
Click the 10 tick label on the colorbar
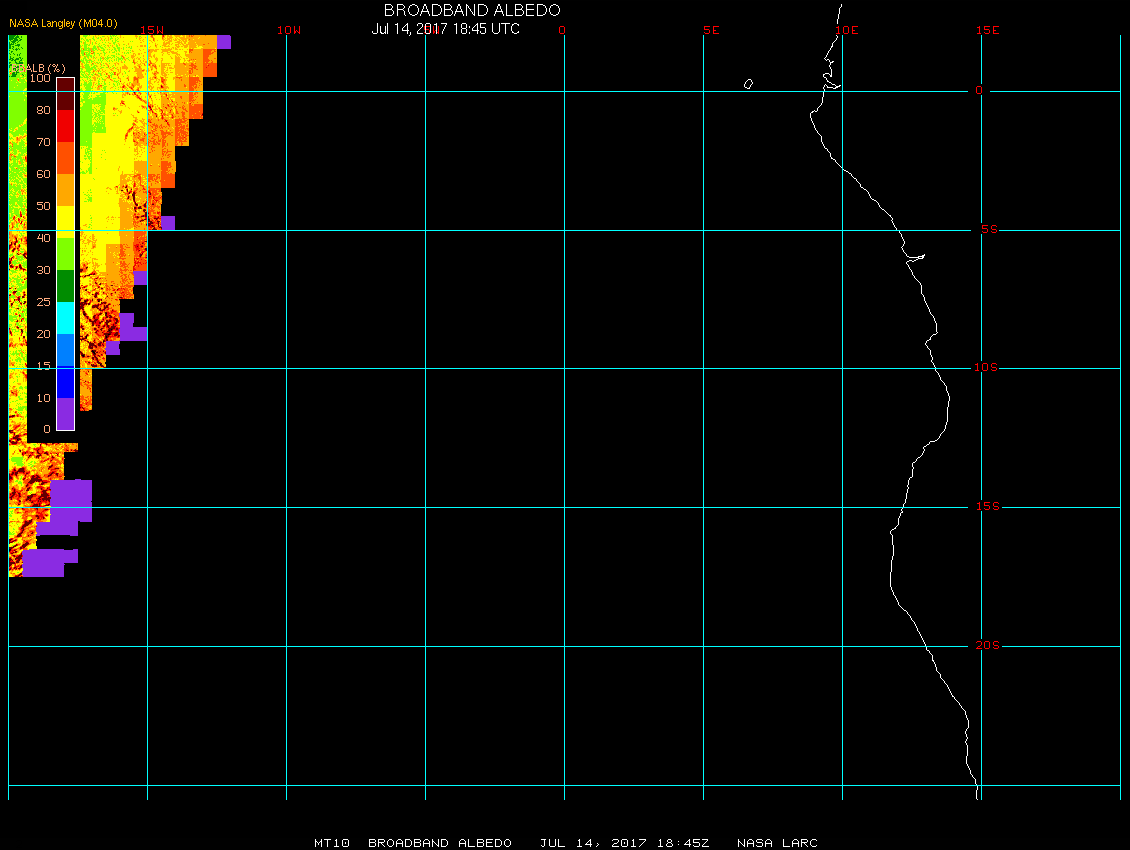click(x=43, y=398)
